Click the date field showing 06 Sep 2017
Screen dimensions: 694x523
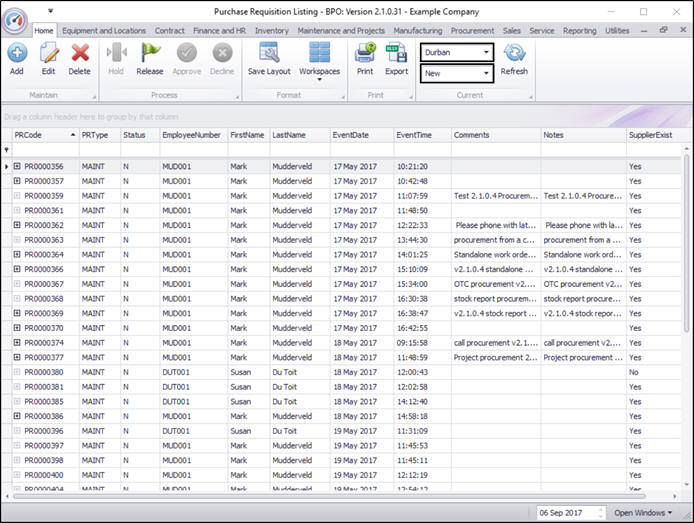click(565, 512)
